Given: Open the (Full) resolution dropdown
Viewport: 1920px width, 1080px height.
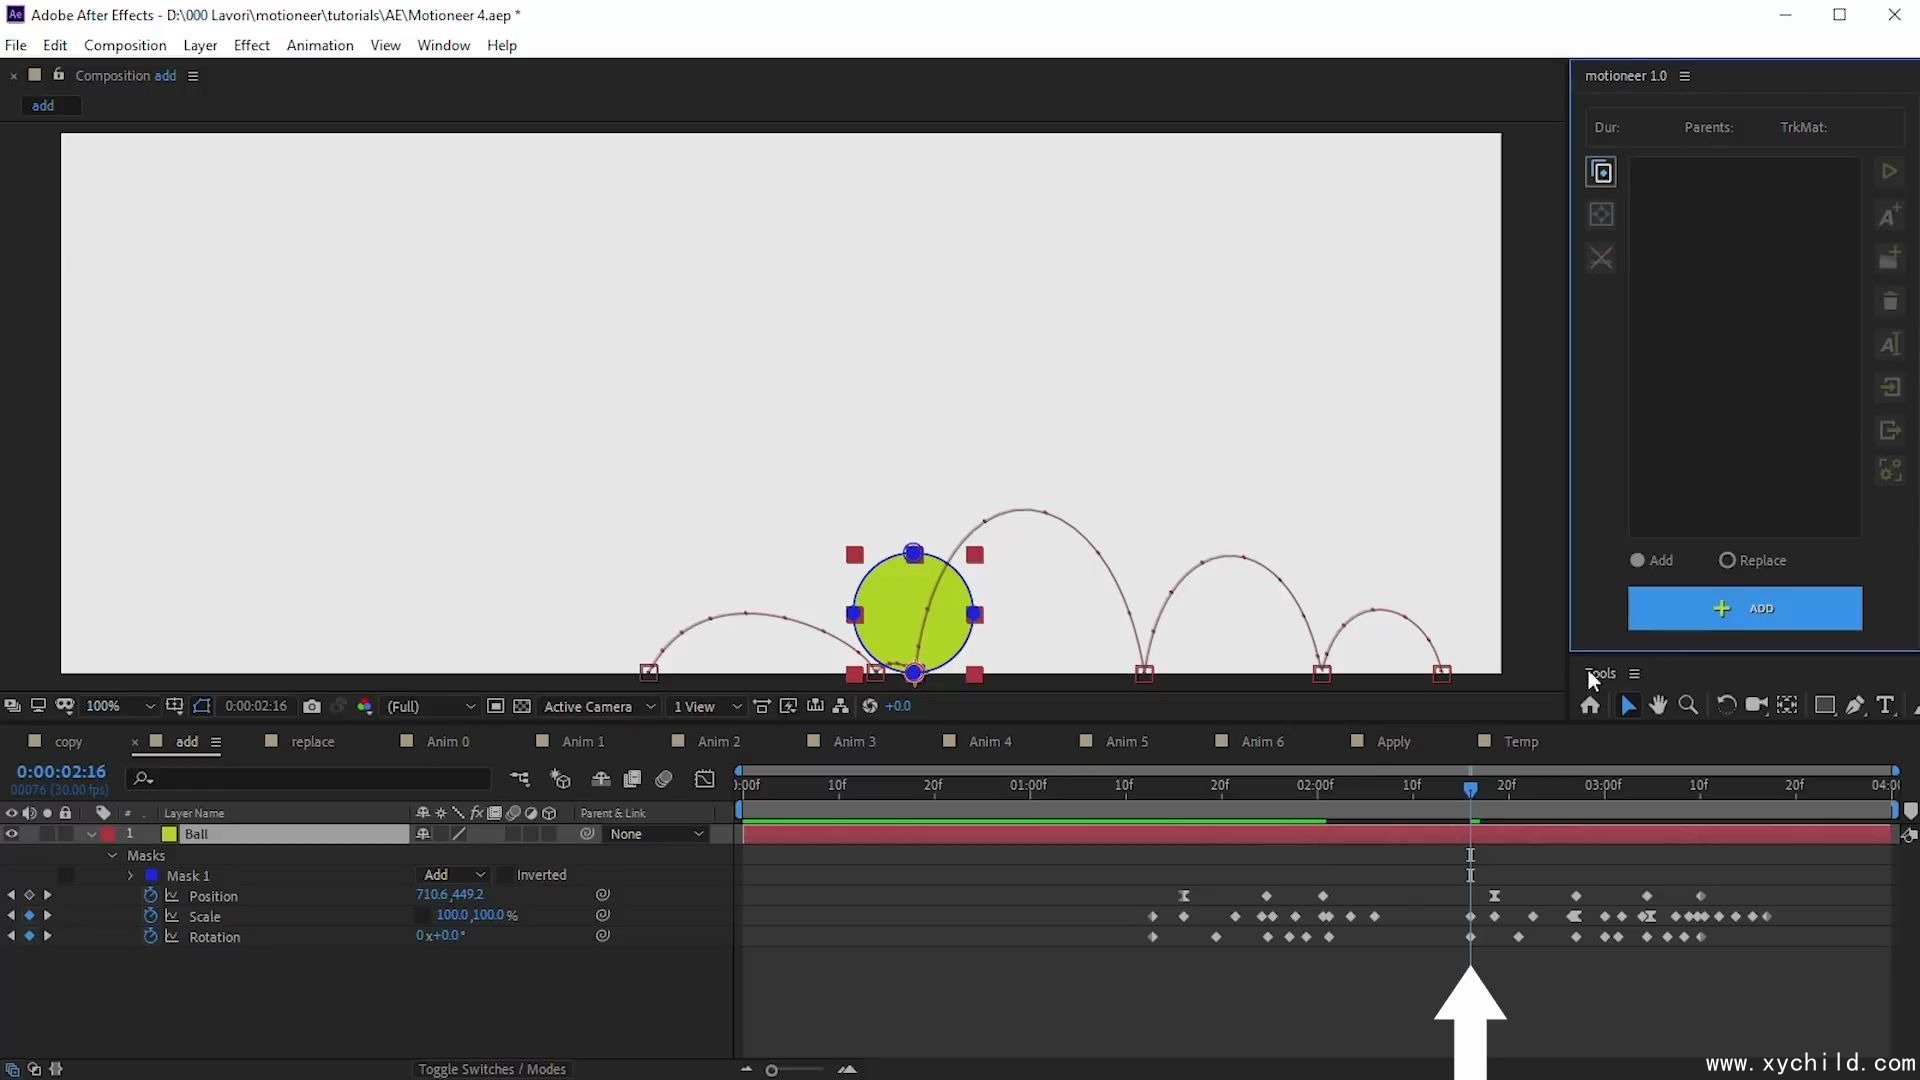Looking at the screenshot, I should click(430, 706).
